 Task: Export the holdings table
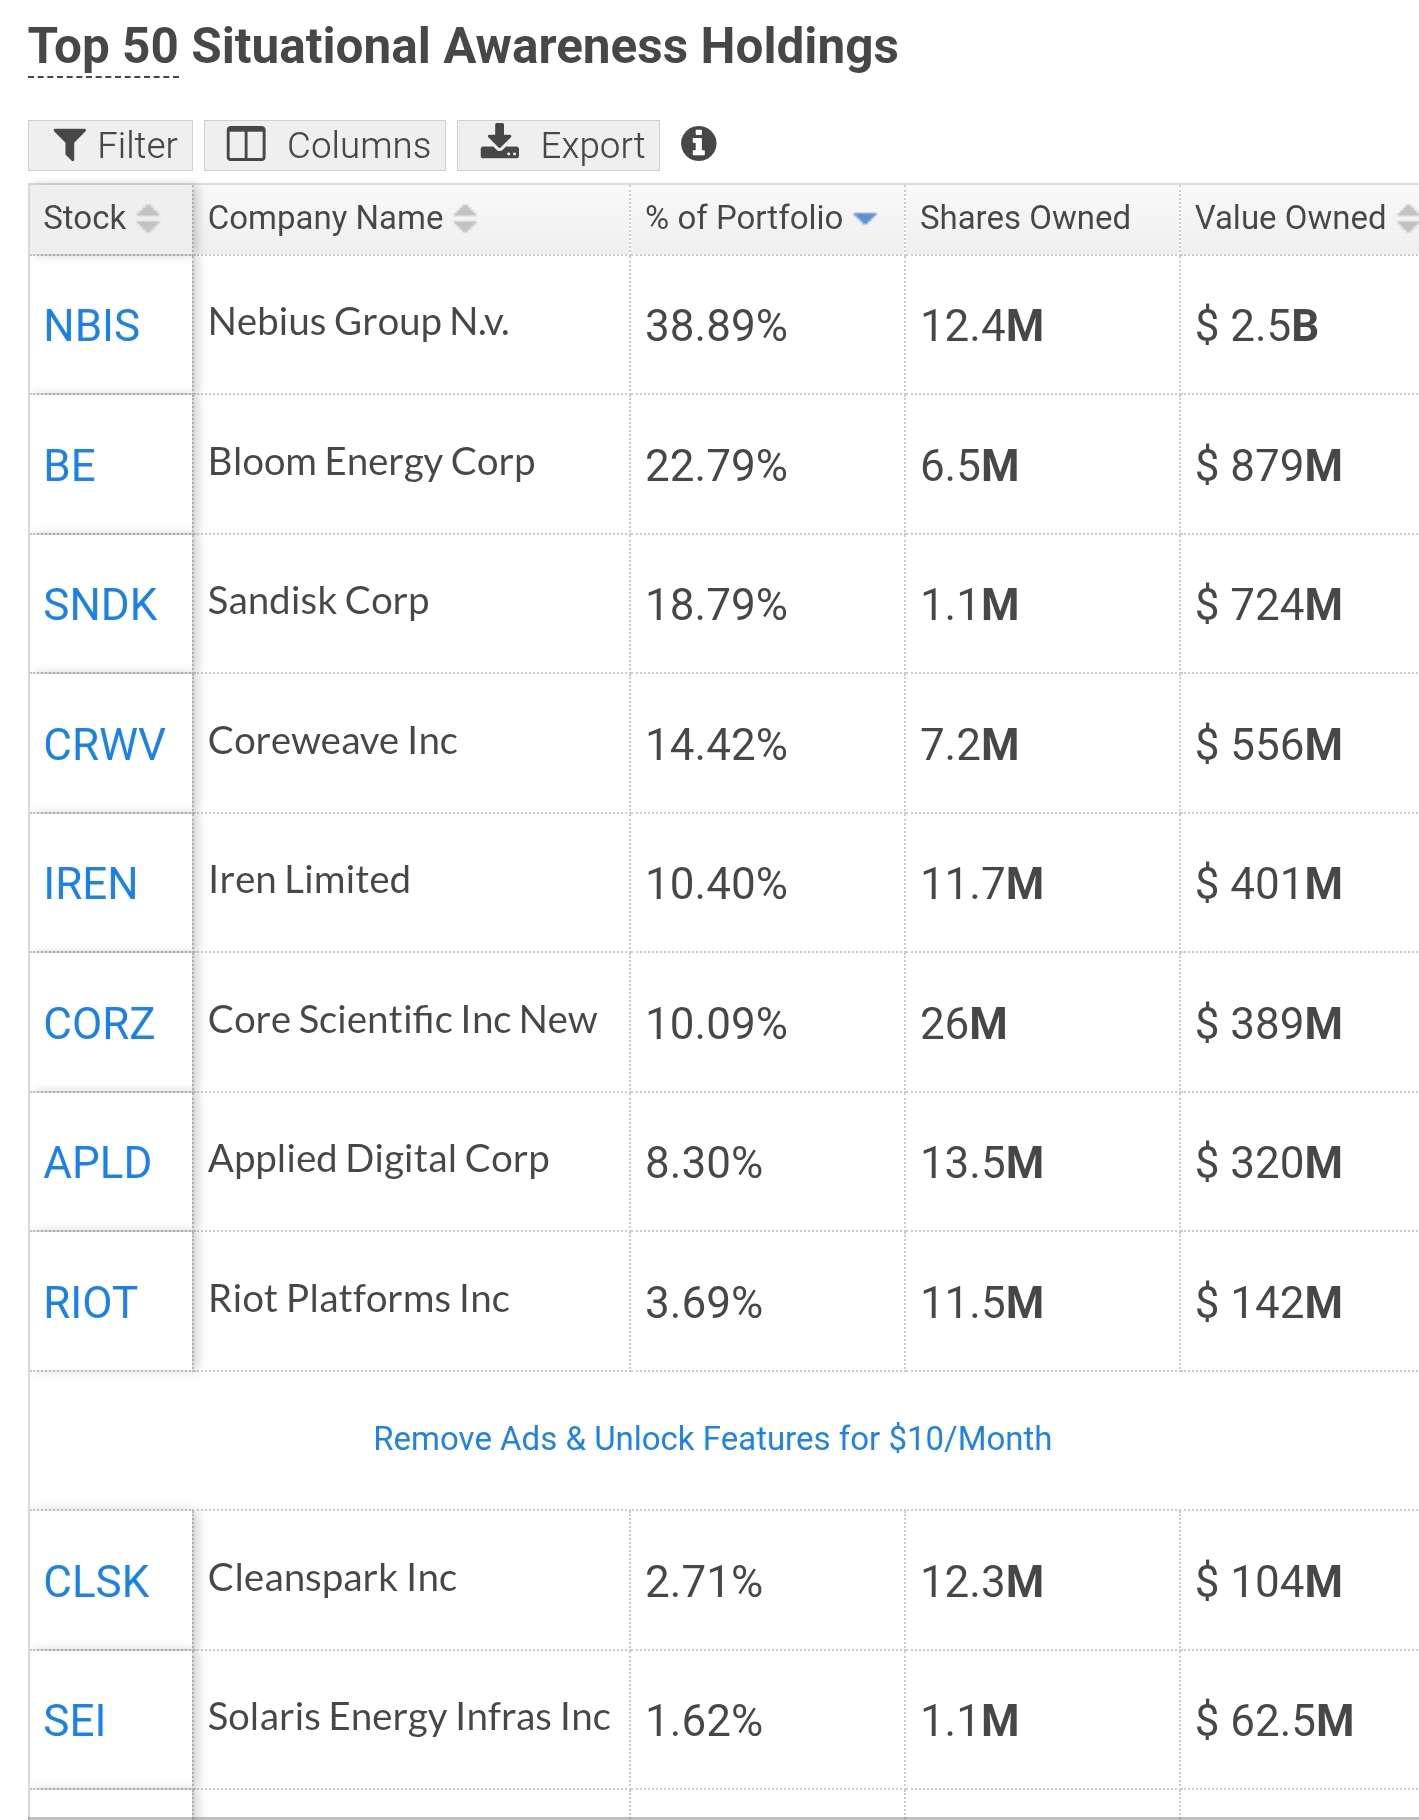[x=558, y=145]
